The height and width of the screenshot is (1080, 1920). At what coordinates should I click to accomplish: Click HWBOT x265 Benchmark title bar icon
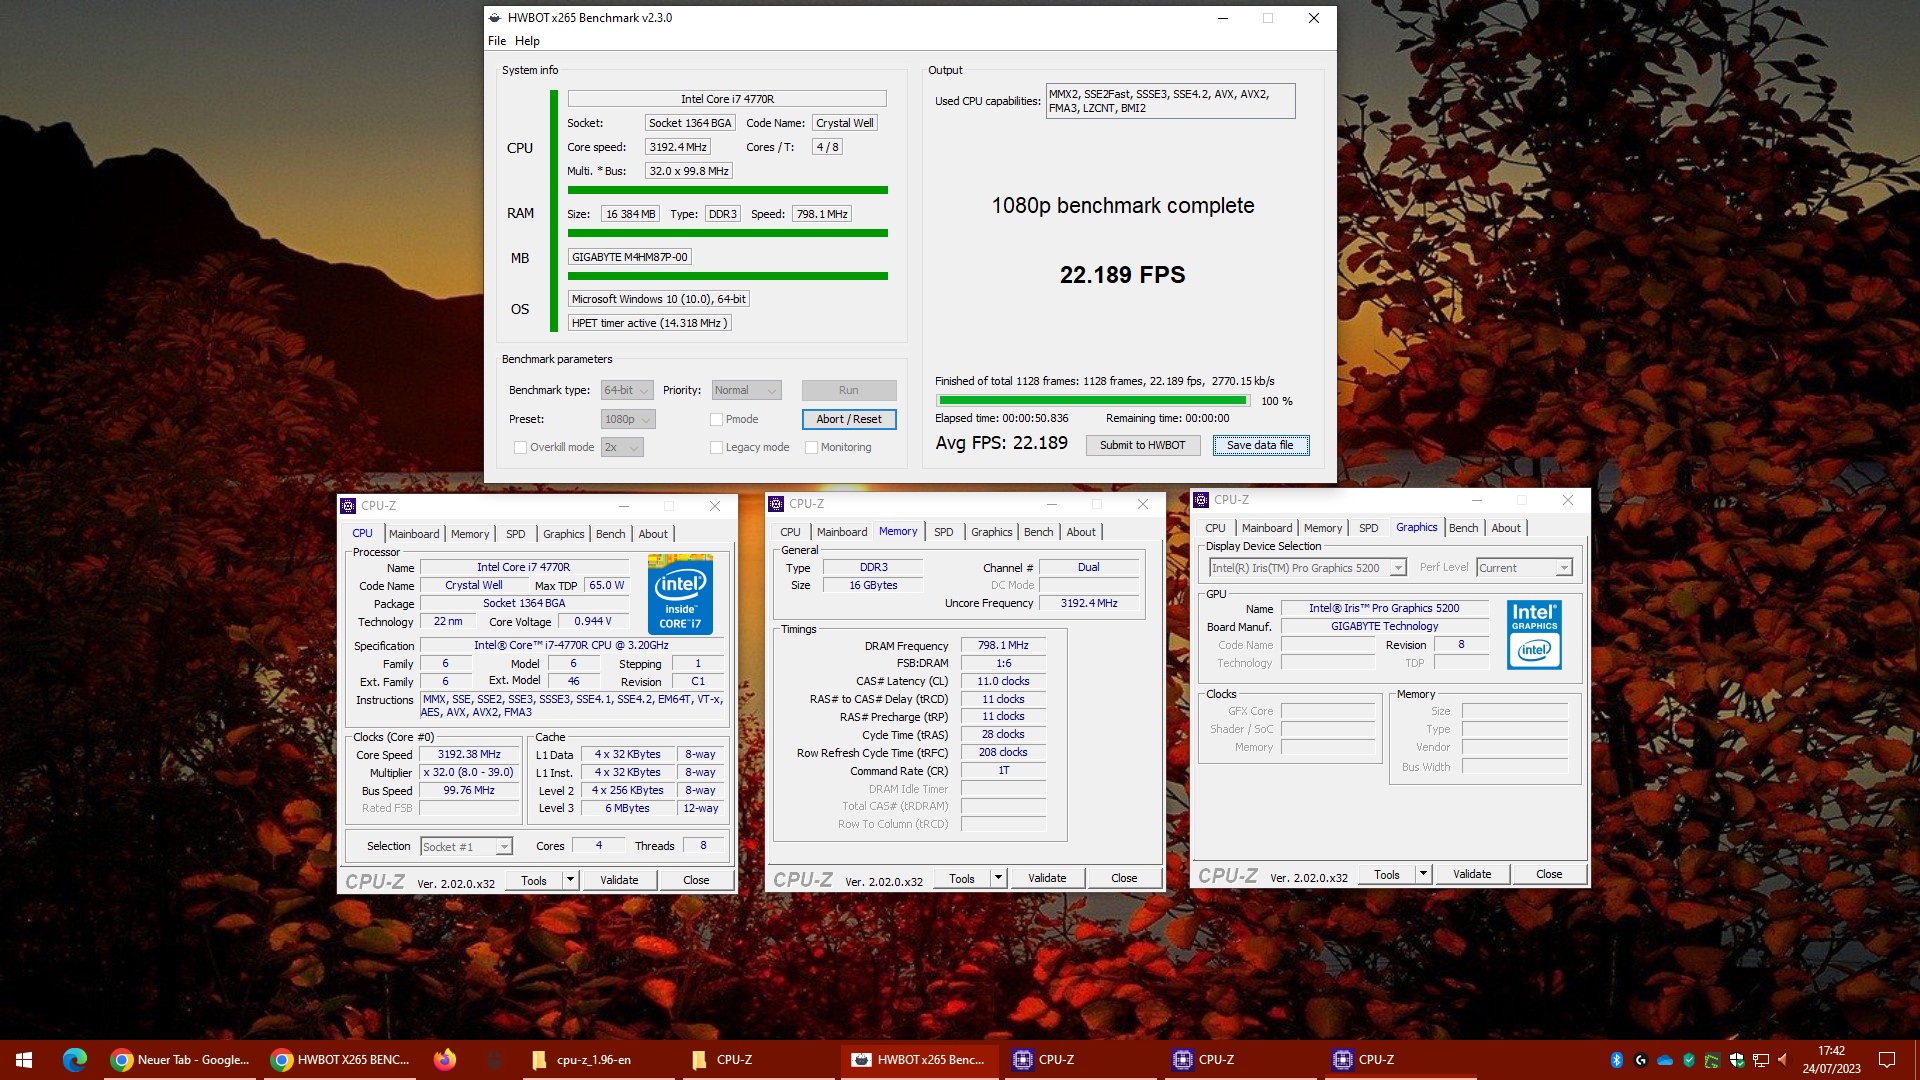494,17
